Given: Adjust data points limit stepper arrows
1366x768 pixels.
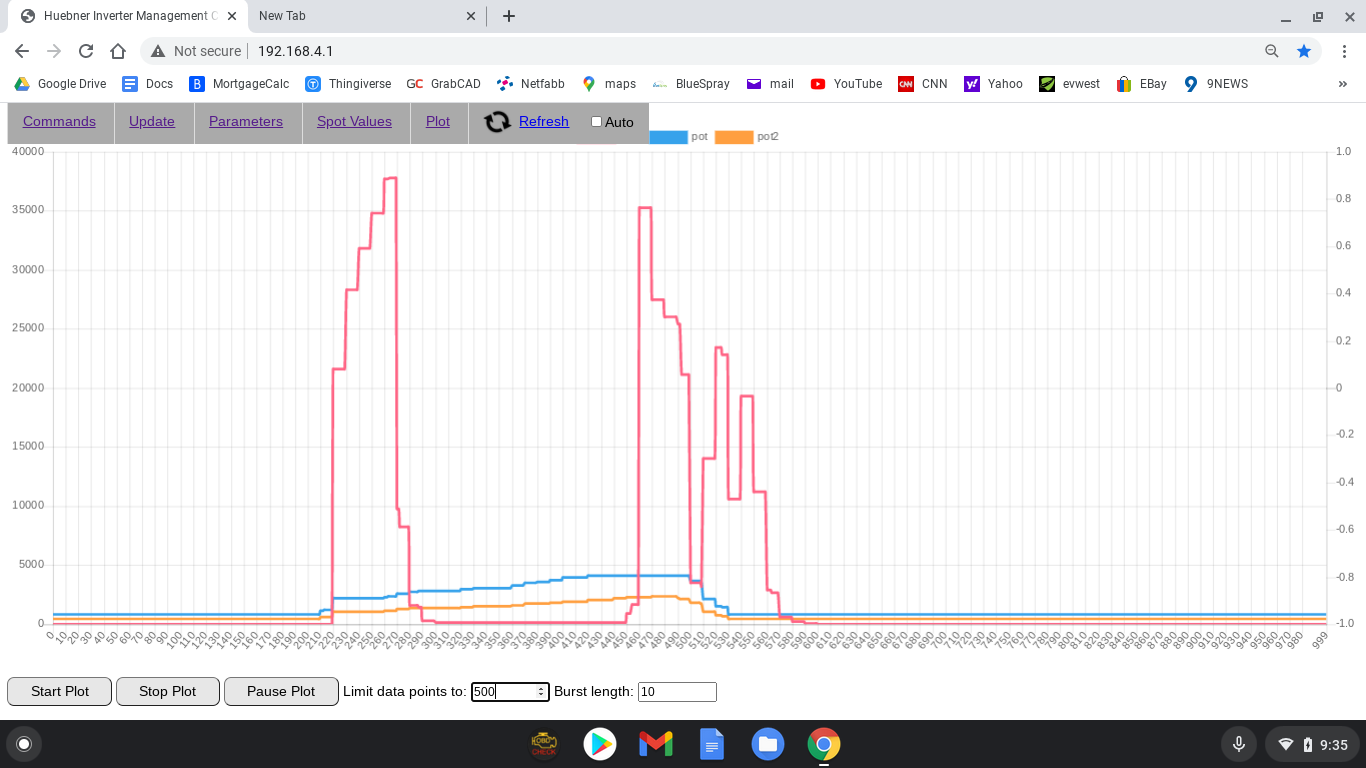Looking at the screenshot, I should [541, 691].
